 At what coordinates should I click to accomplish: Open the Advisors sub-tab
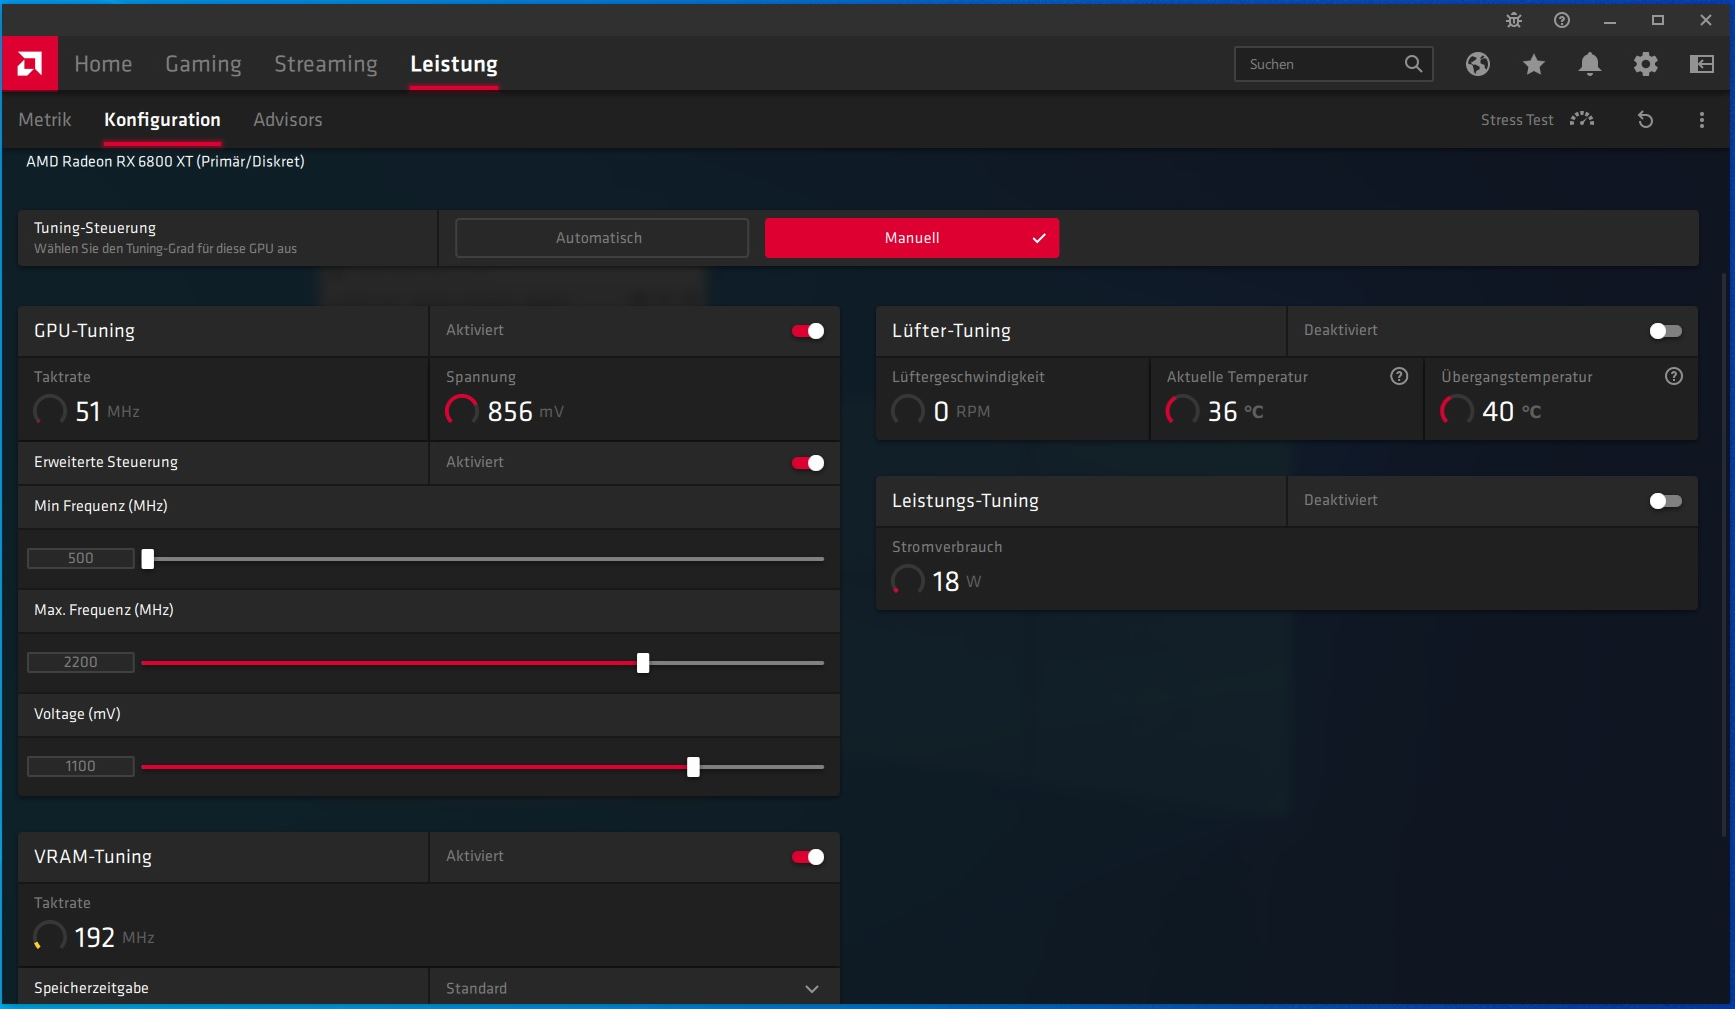coord(288,120)
